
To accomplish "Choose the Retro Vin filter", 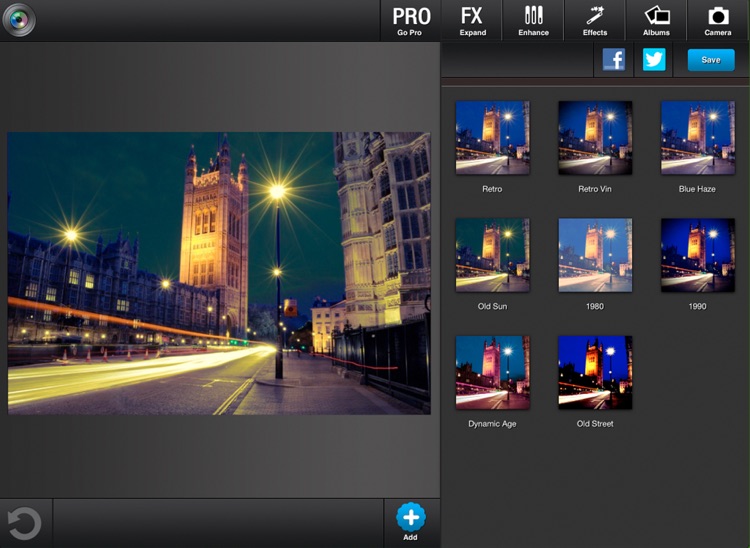I will pyautogui.click(x=595, y=138).
